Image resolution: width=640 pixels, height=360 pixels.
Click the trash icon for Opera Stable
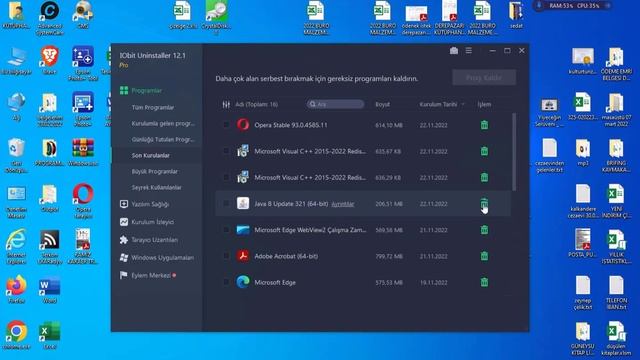pyautogui.click(x=484, y=125)
